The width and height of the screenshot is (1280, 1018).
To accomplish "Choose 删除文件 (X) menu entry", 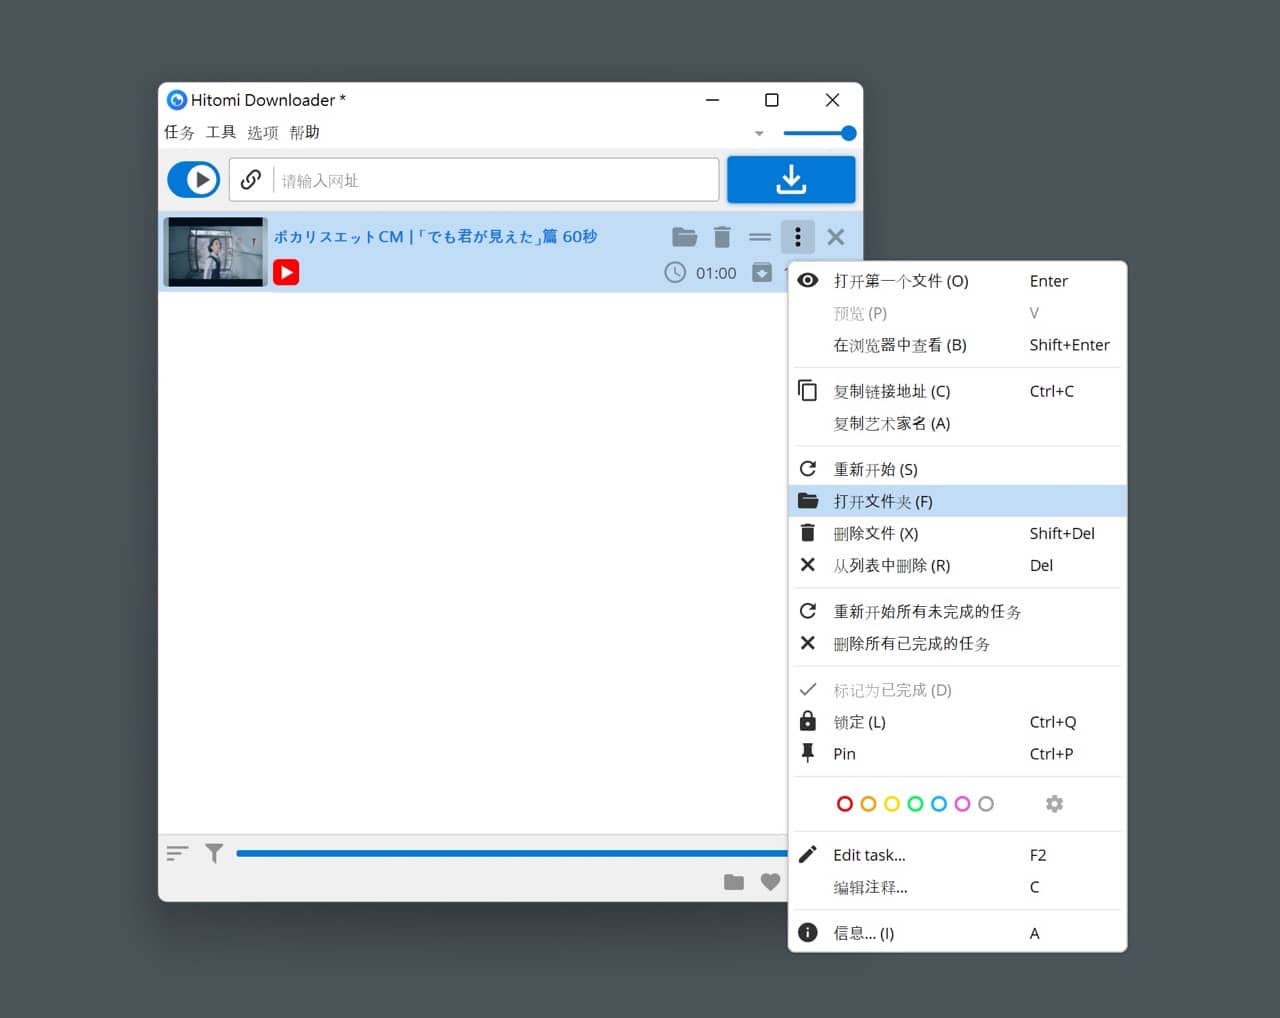I will coord(957,533).
